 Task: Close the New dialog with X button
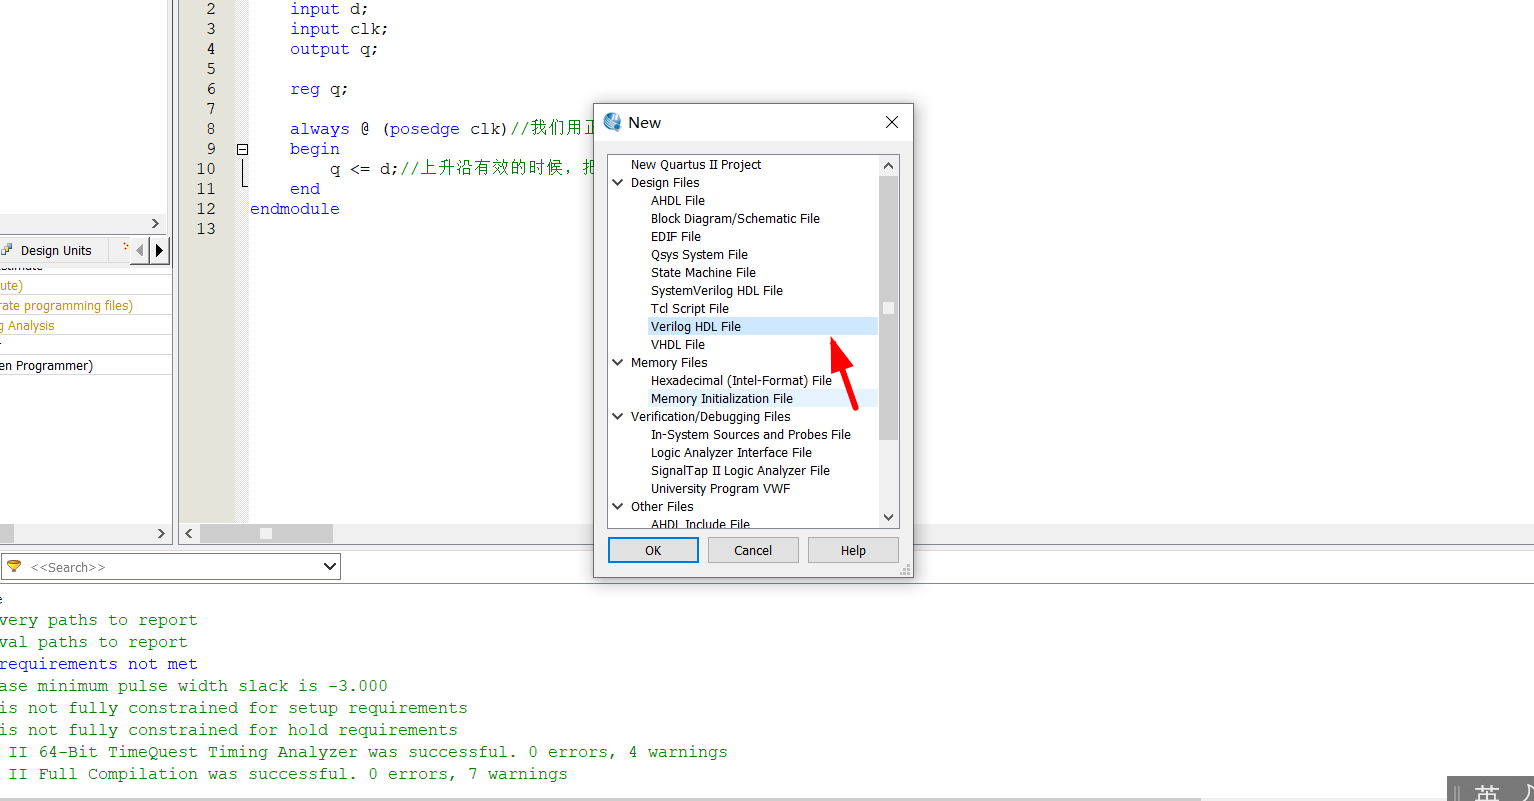point(892,122)
